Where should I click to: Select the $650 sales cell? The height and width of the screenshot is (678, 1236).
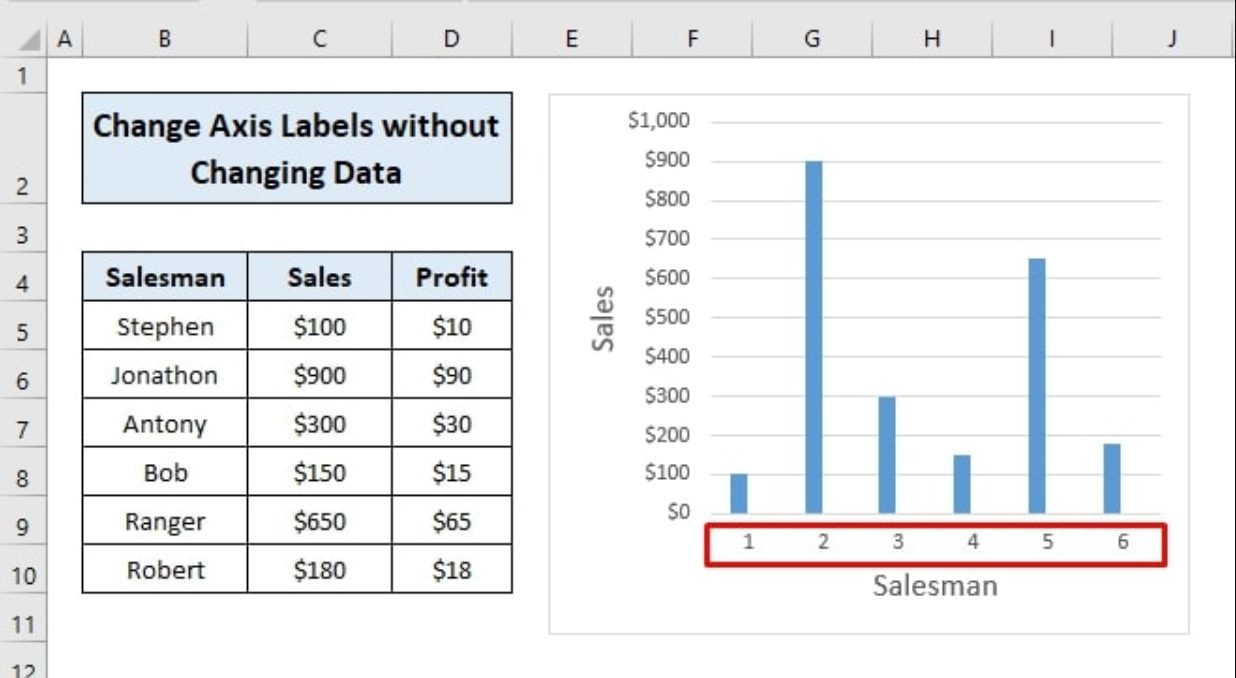pos(319,521)
